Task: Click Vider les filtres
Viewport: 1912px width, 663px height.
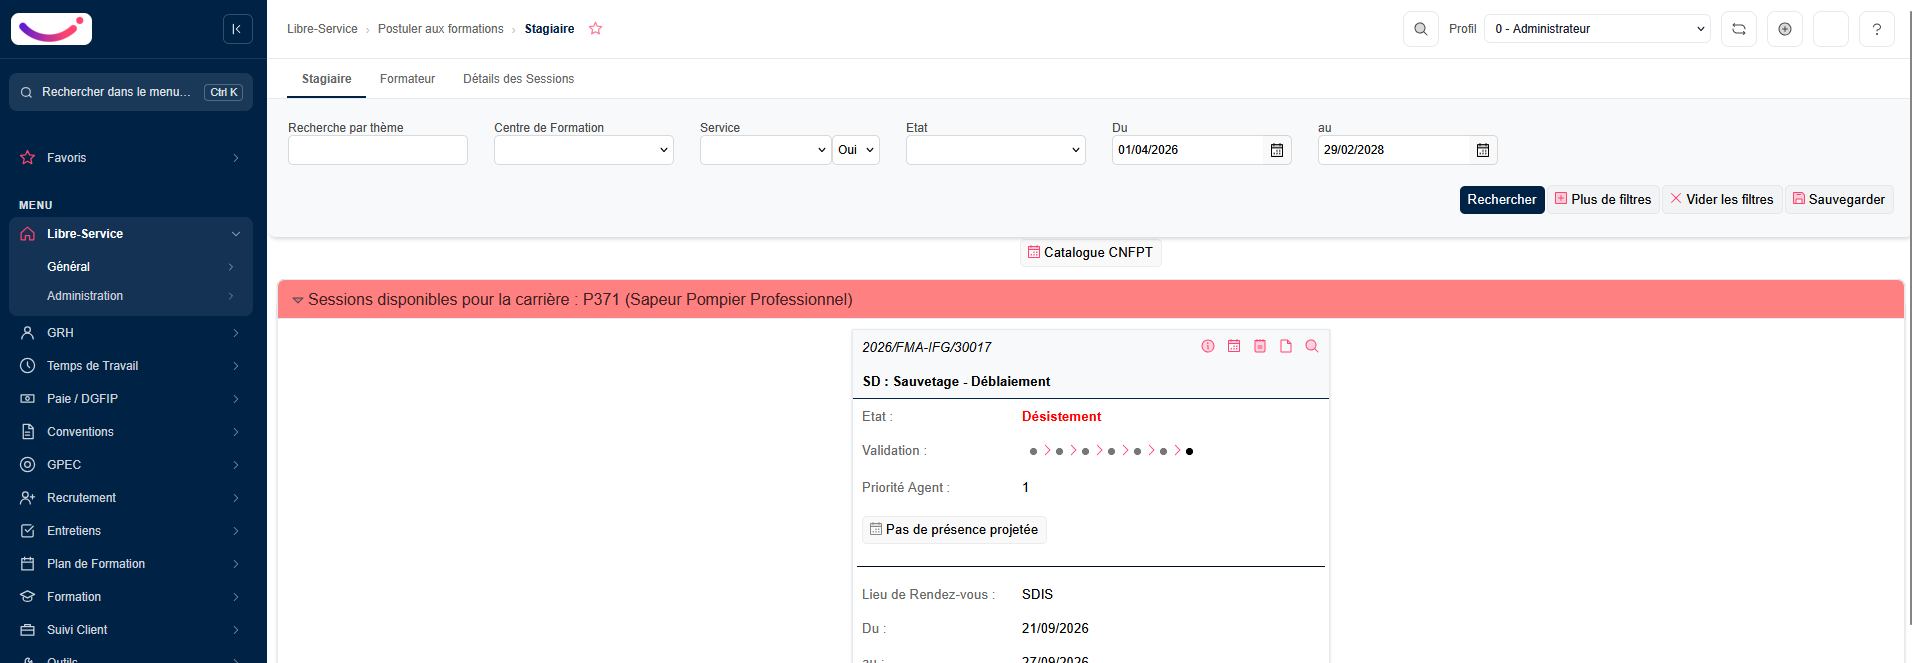Action: [x=1722, y=200]
